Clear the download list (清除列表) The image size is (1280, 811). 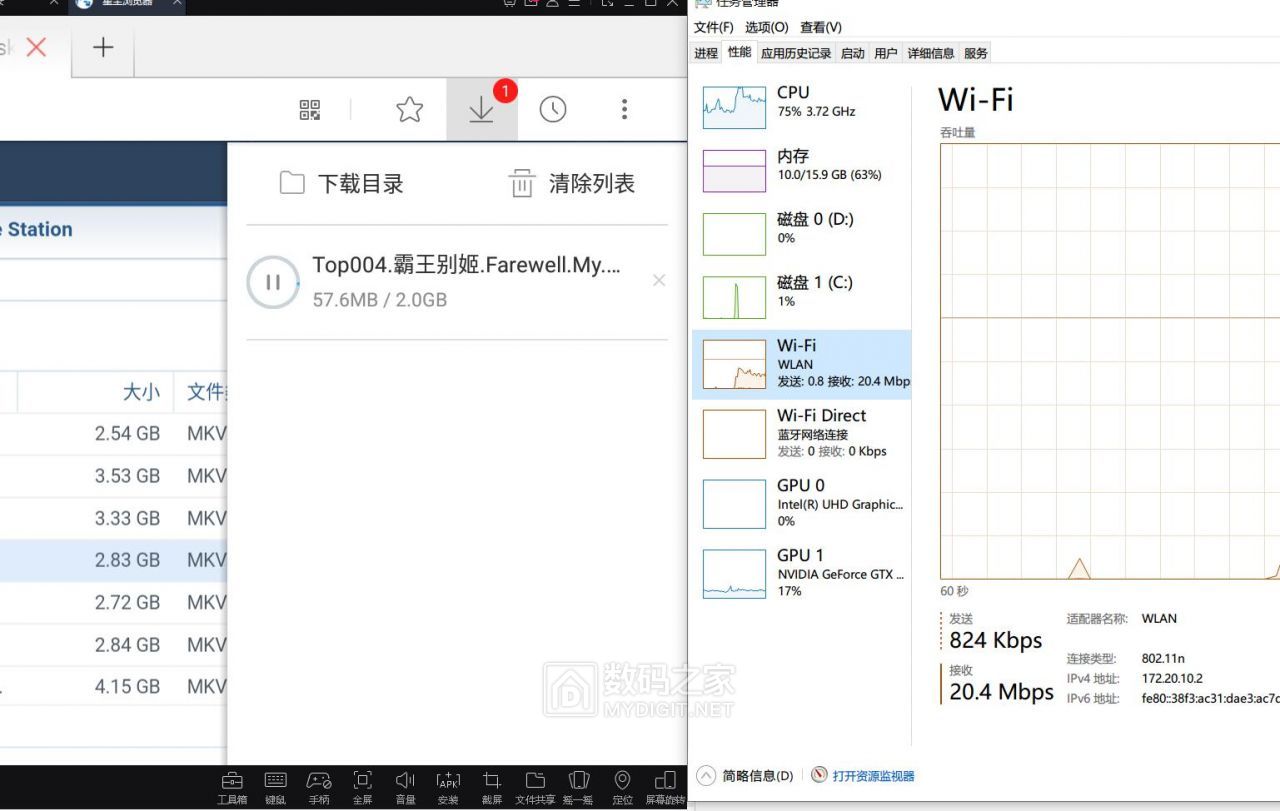tap(572, 183)
